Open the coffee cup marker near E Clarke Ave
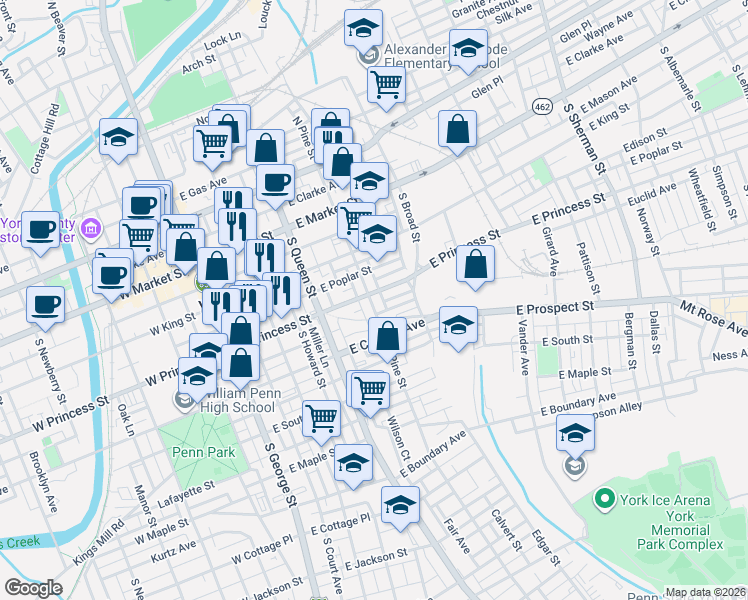This screenshot has height=600, width=748. [275, 186]
